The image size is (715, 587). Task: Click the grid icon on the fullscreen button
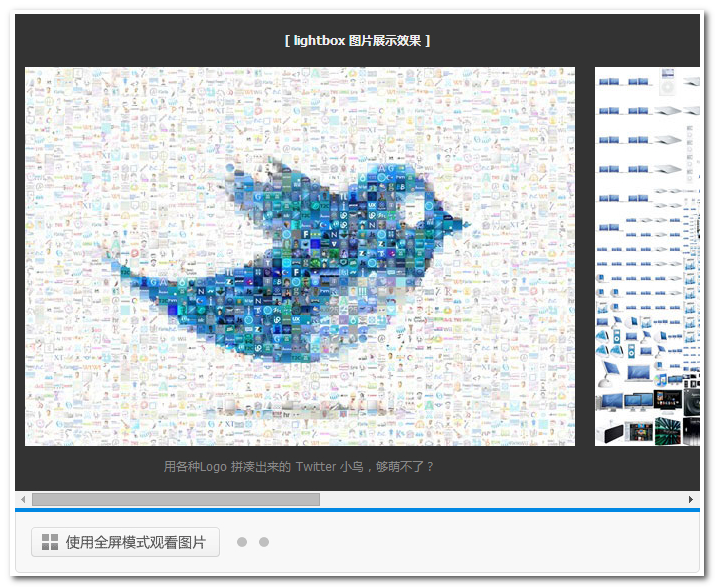(x=50, y=542)
